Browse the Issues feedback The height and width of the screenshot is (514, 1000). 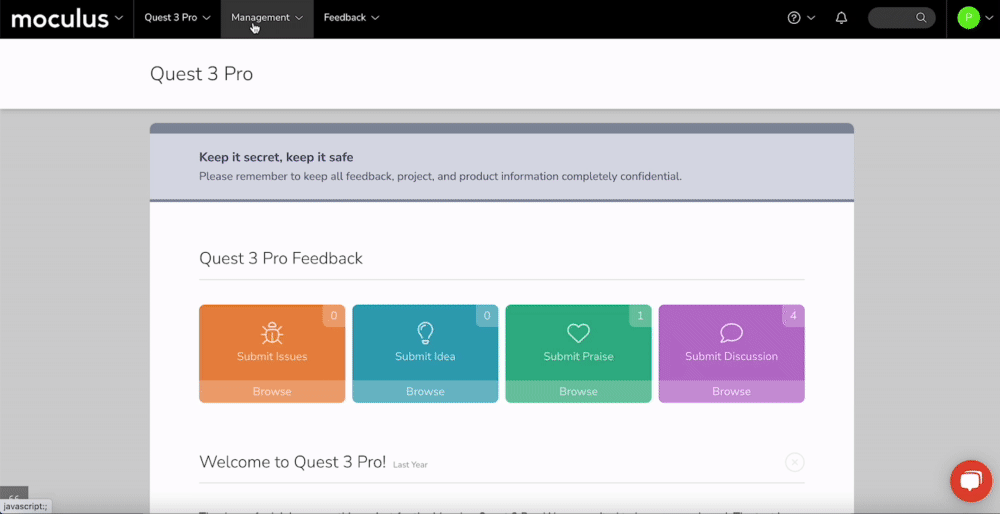[272, 392]
